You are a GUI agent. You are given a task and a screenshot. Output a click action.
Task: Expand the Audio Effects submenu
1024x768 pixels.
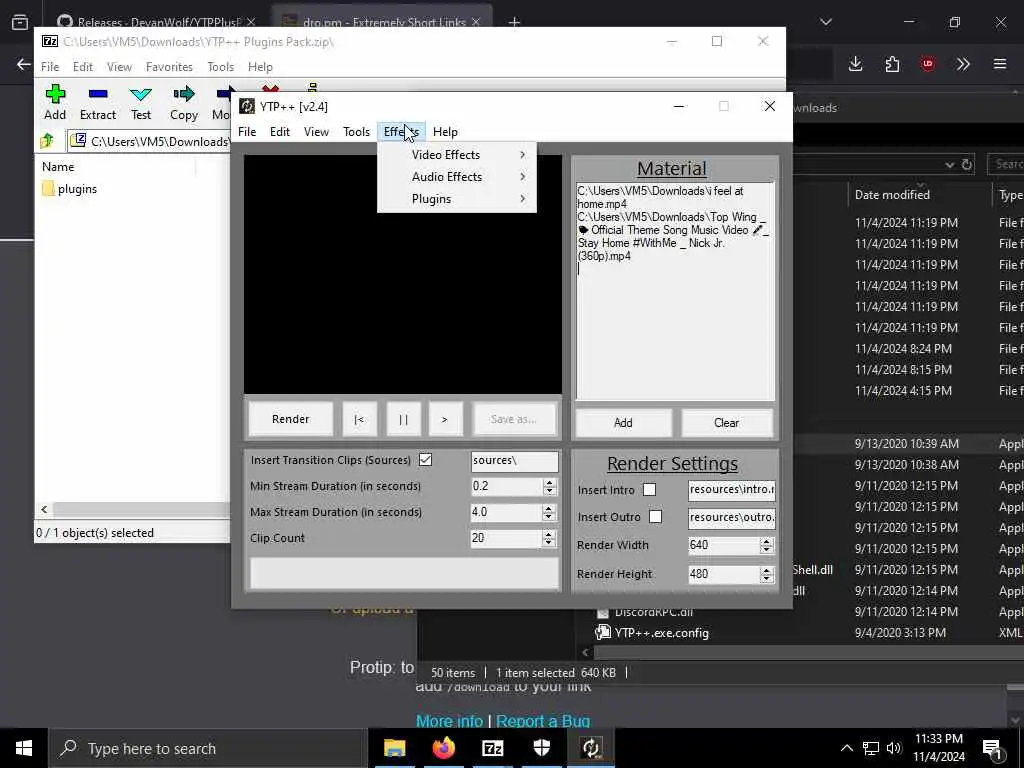[457, 177]
